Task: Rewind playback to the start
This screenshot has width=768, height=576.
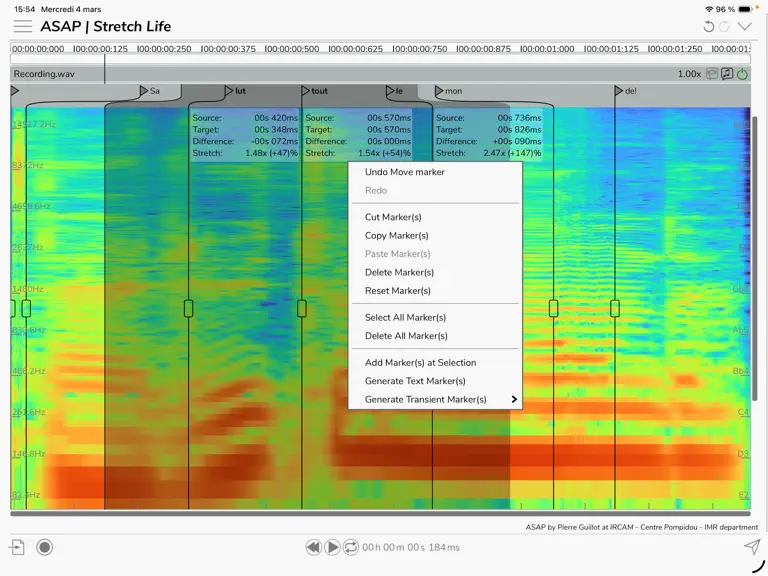Action: click(313, 547)
